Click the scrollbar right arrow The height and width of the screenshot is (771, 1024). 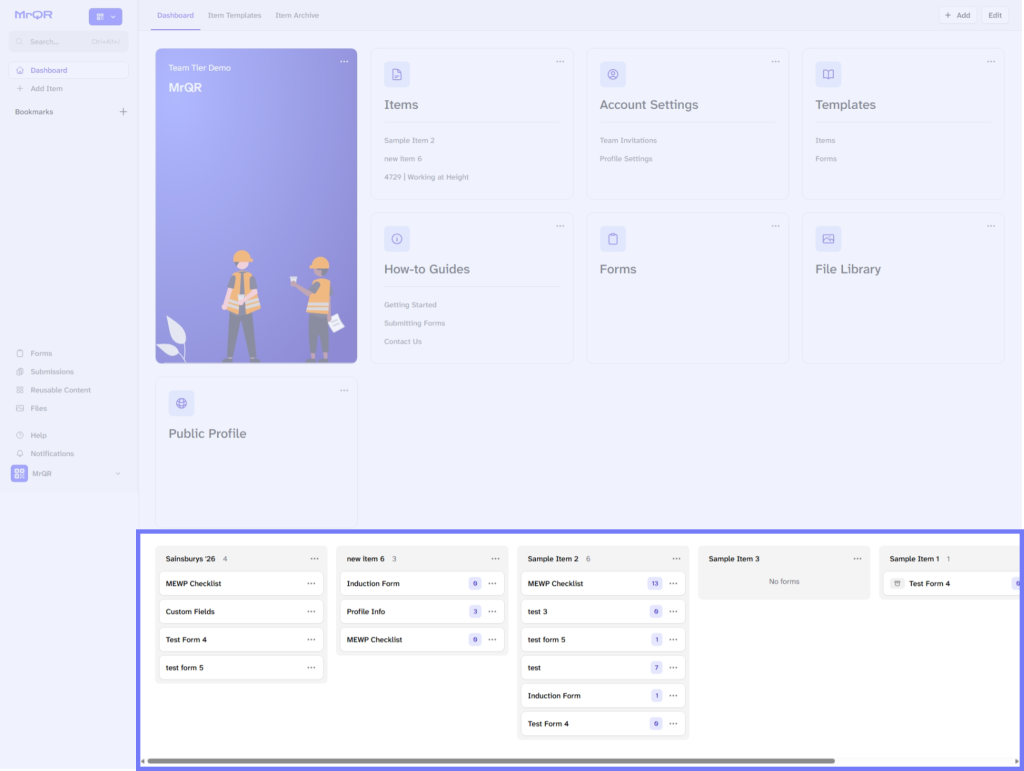1016,761
